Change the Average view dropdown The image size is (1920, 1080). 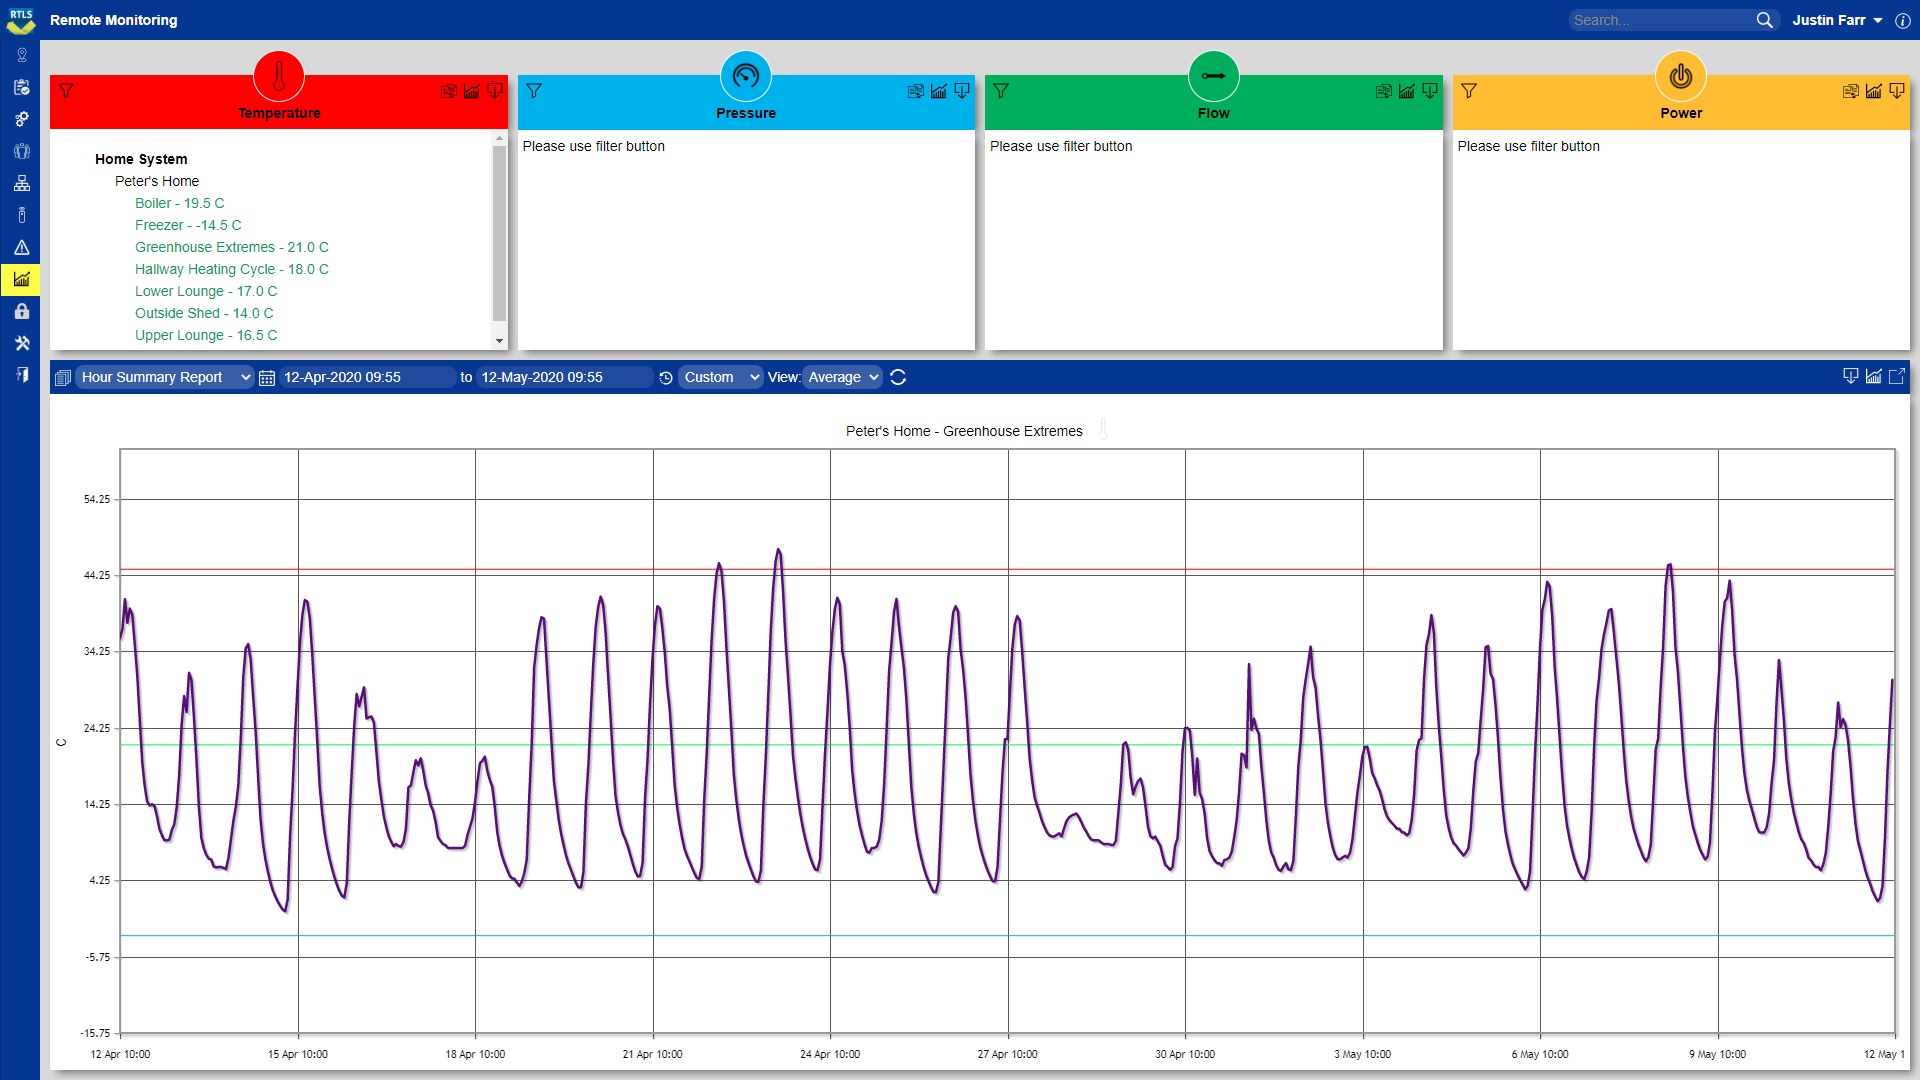coord(843,377)
